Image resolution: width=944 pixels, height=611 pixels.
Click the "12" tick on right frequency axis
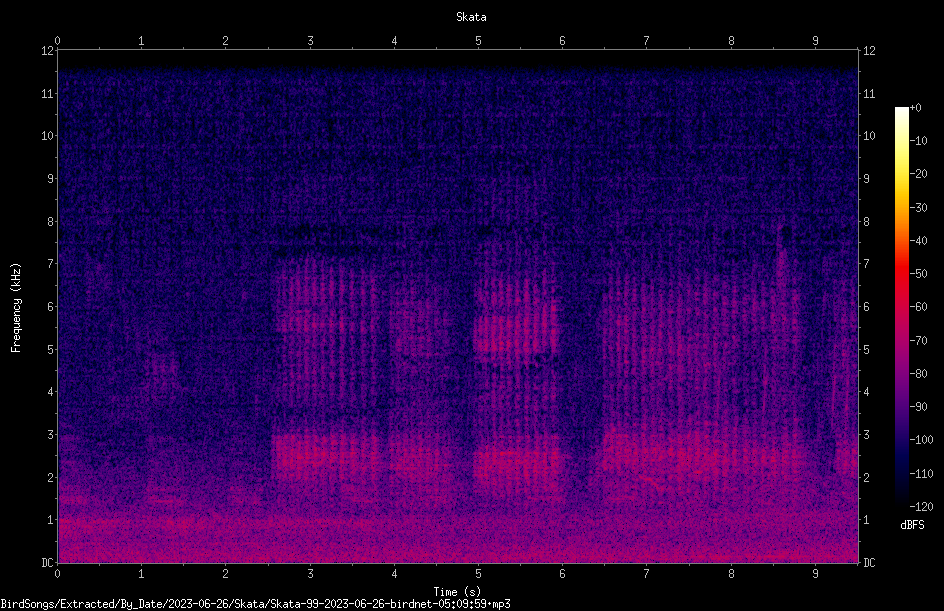click(869, 51)
